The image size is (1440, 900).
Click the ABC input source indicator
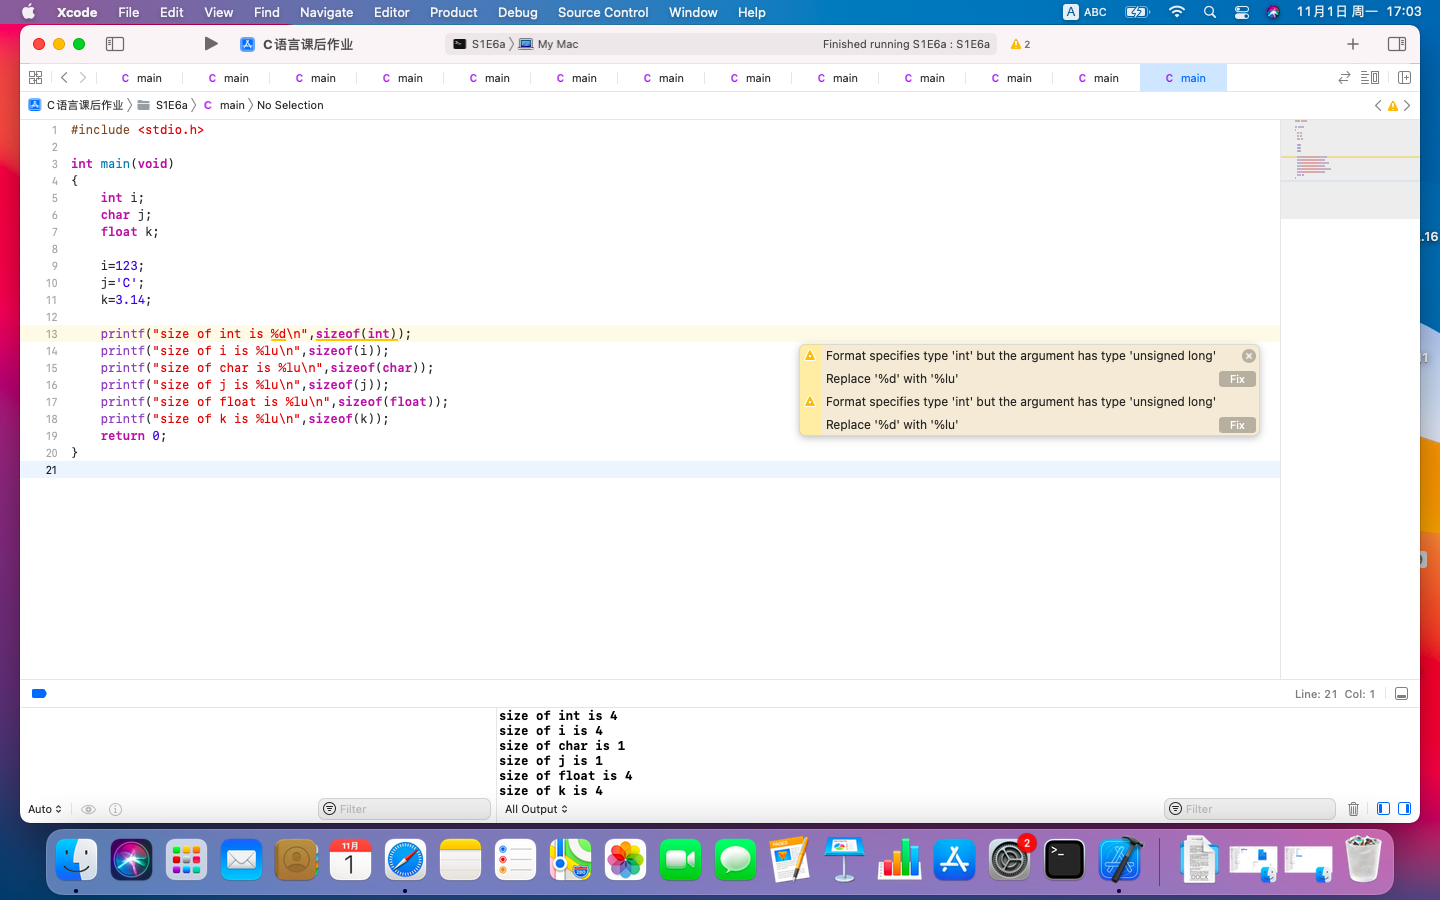coord(1085,12)
